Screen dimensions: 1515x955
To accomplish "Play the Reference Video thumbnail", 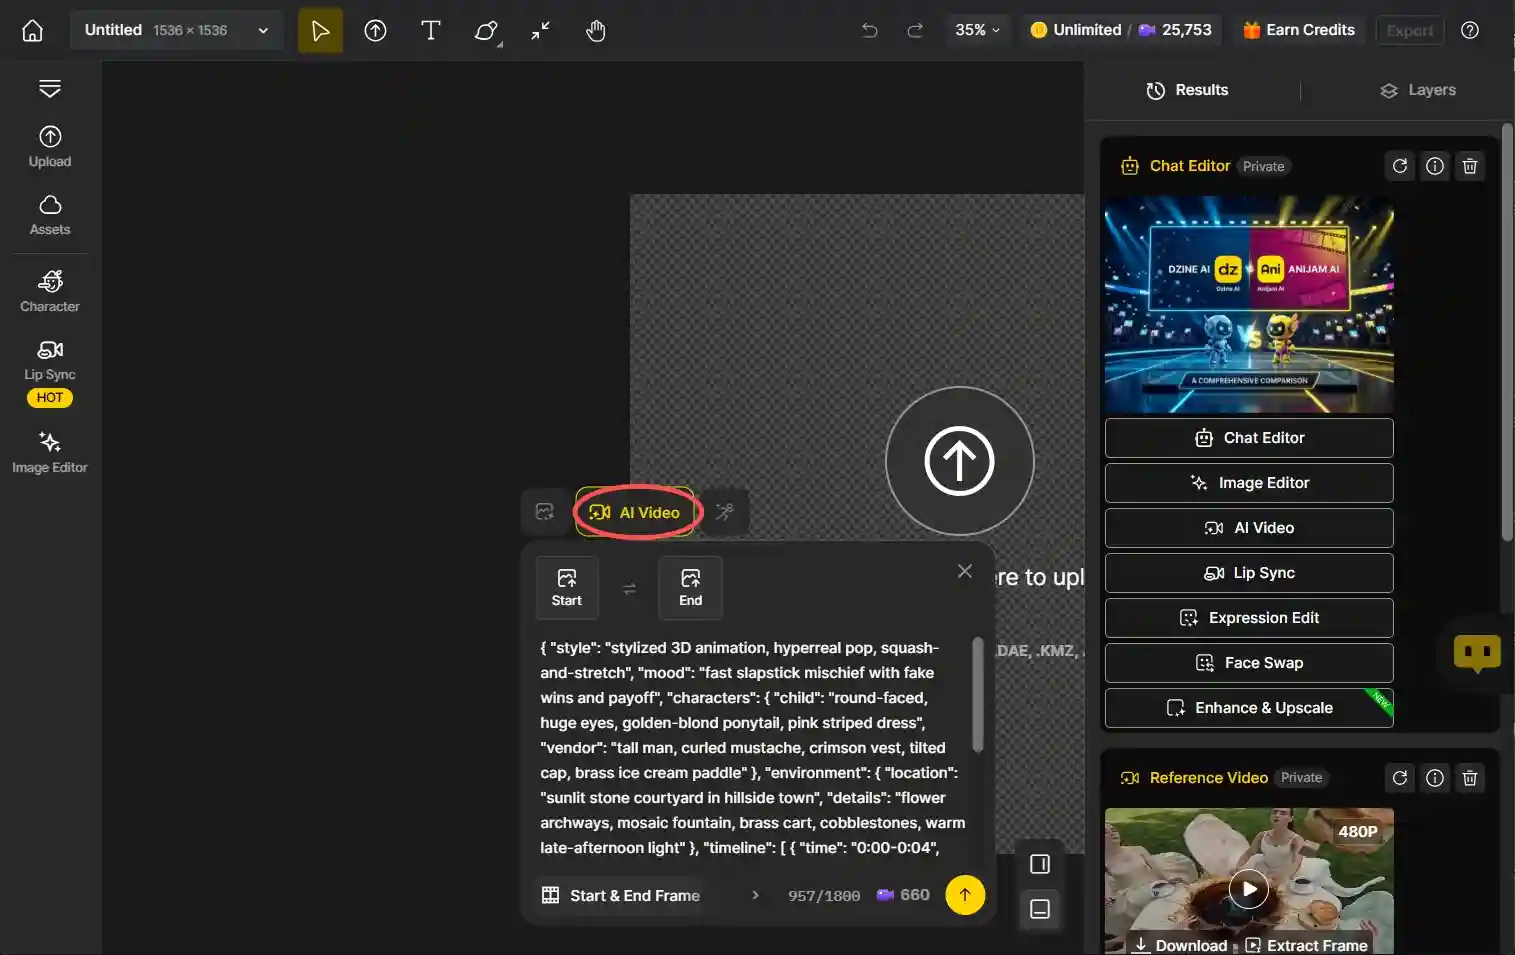I will (x=1248, y=888).
